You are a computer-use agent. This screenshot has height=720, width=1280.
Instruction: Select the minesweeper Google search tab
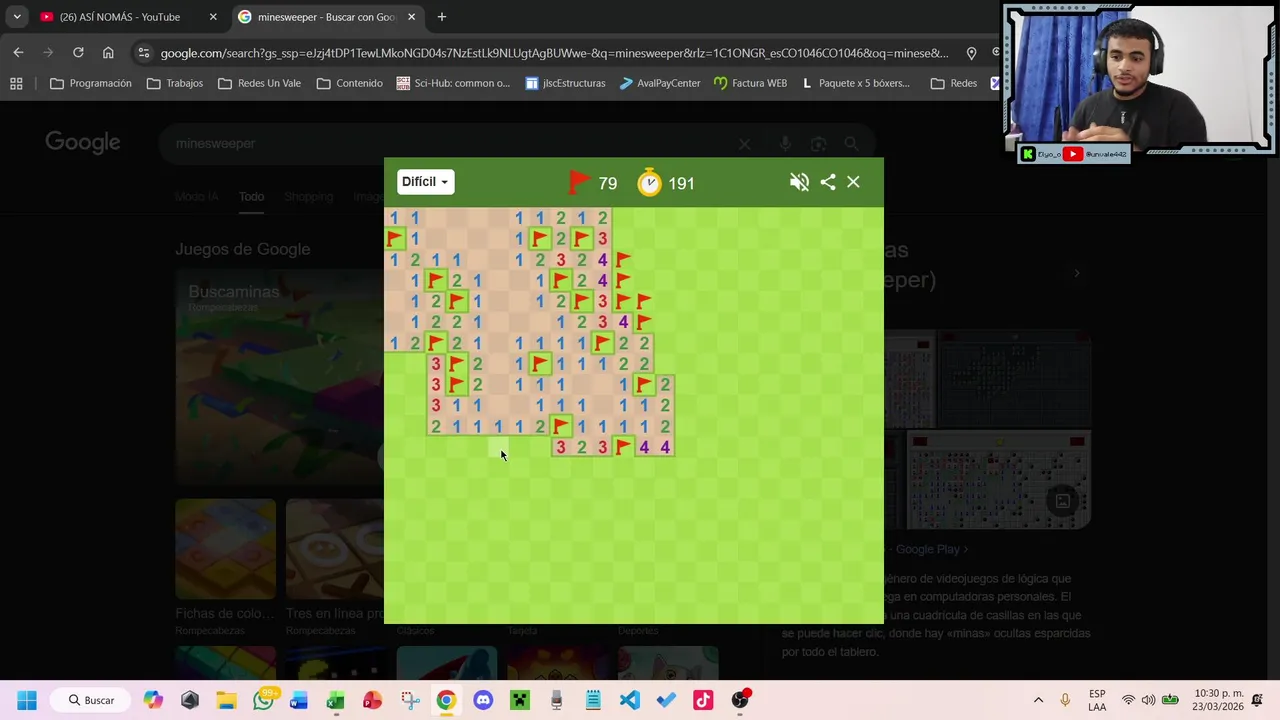tap(328, 17)
